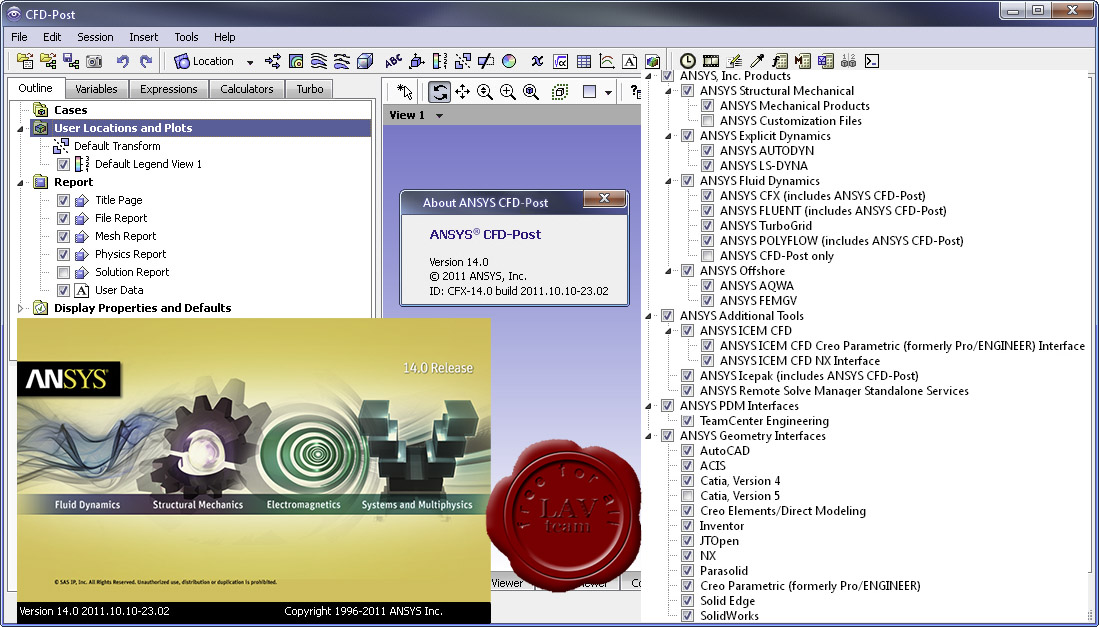Open the Command Editor terminal icon
The width and height of the screenshot is (1099, 627).
tap(871, 61)
